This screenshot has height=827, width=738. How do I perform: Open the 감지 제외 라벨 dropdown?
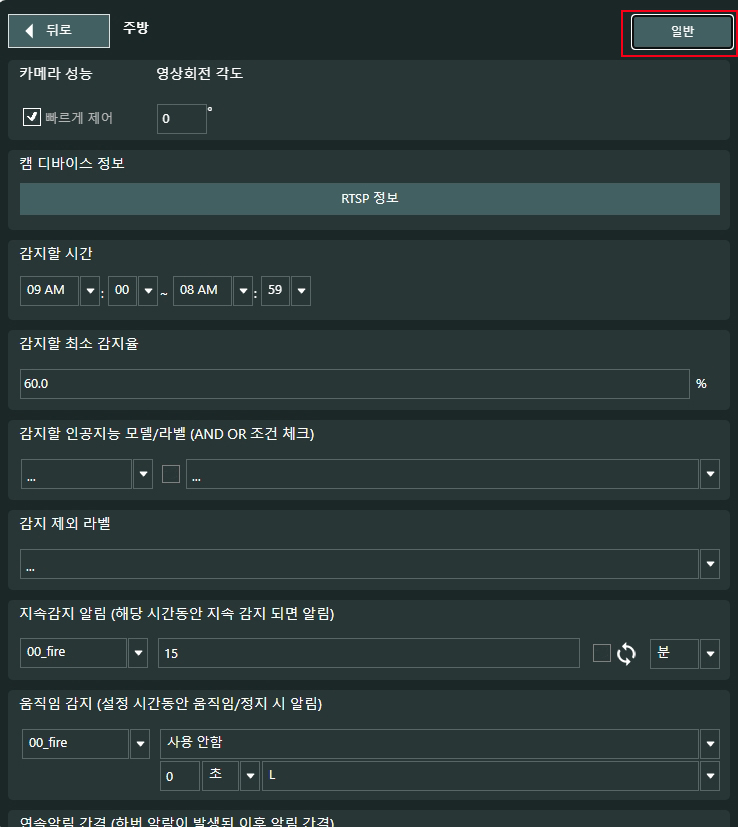point(710,564)
